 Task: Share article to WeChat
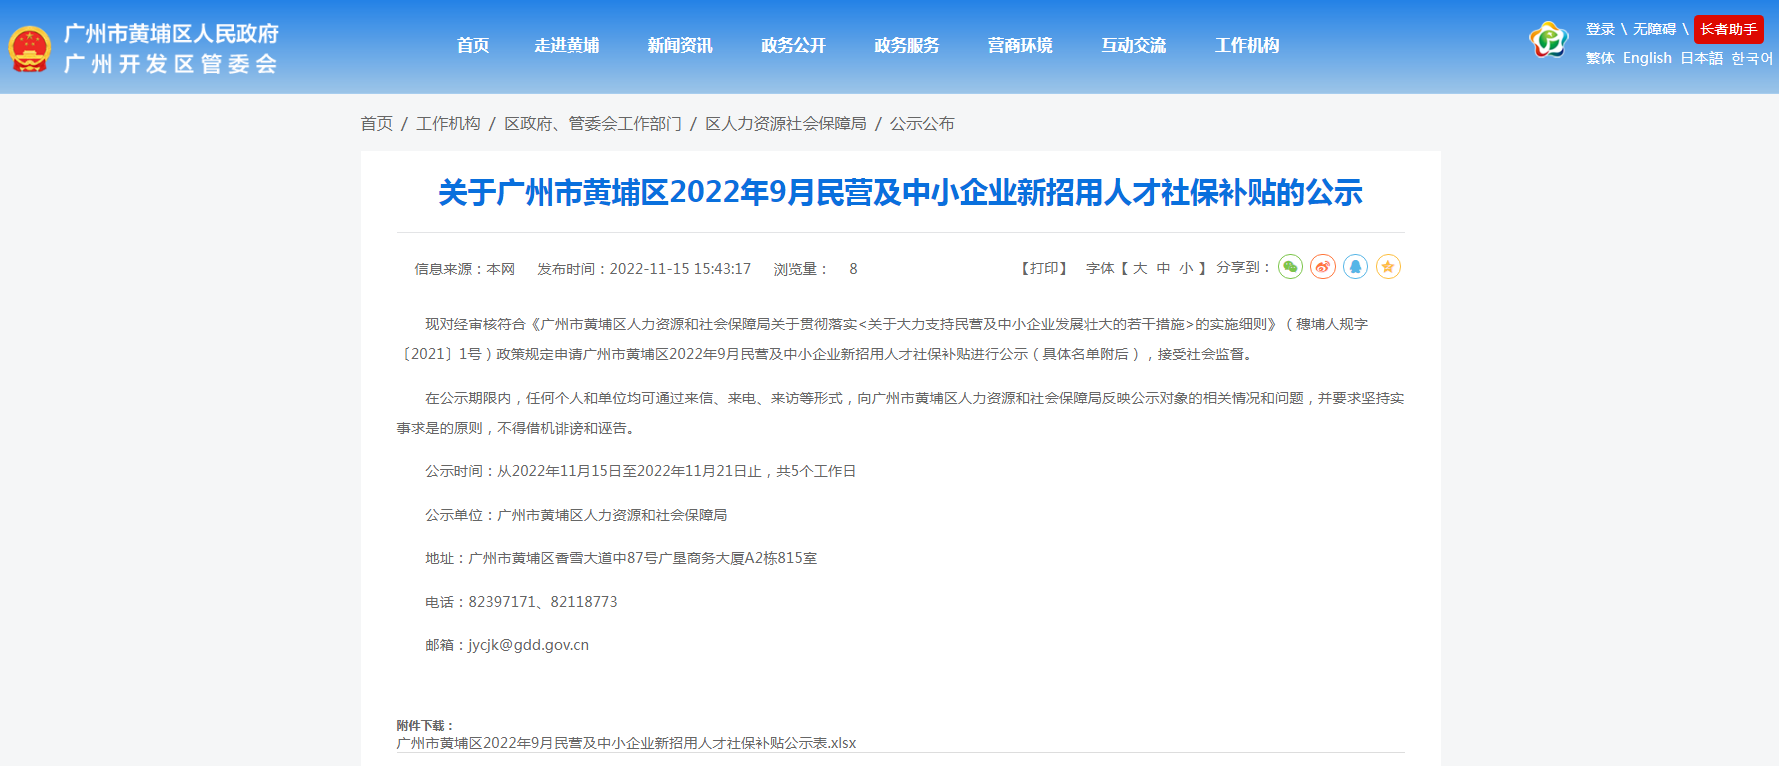[x=1290, y=267]
